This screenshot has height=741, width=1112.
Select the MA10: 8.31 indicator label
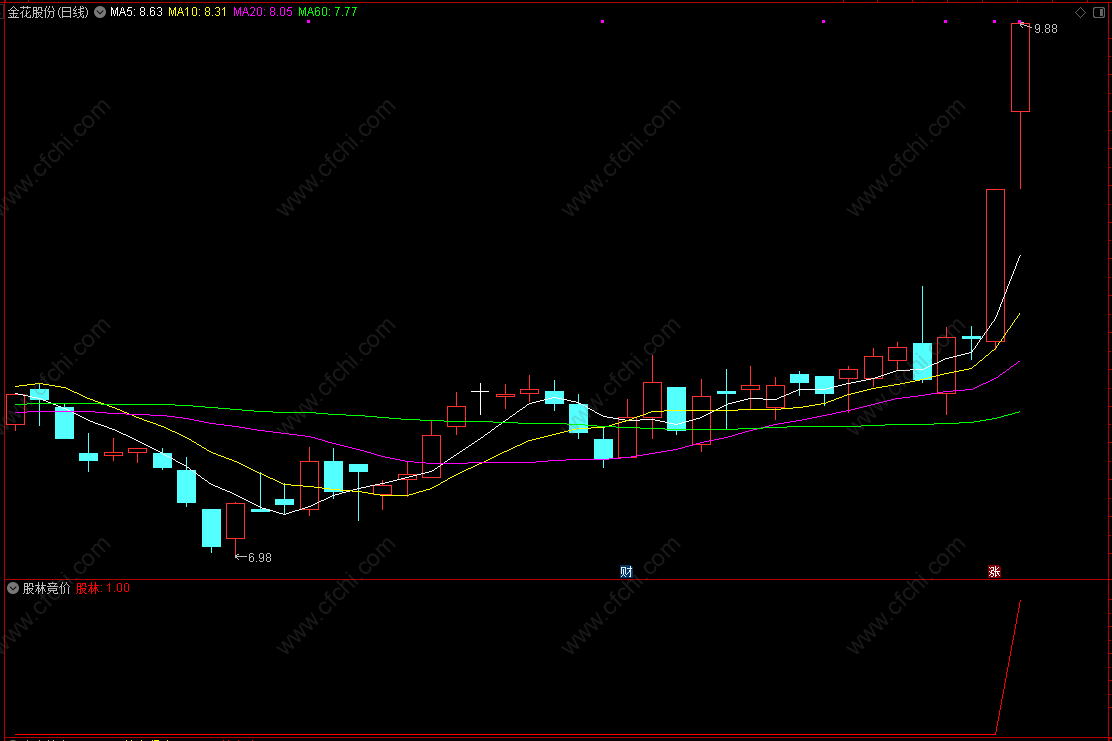coord(197,12)
